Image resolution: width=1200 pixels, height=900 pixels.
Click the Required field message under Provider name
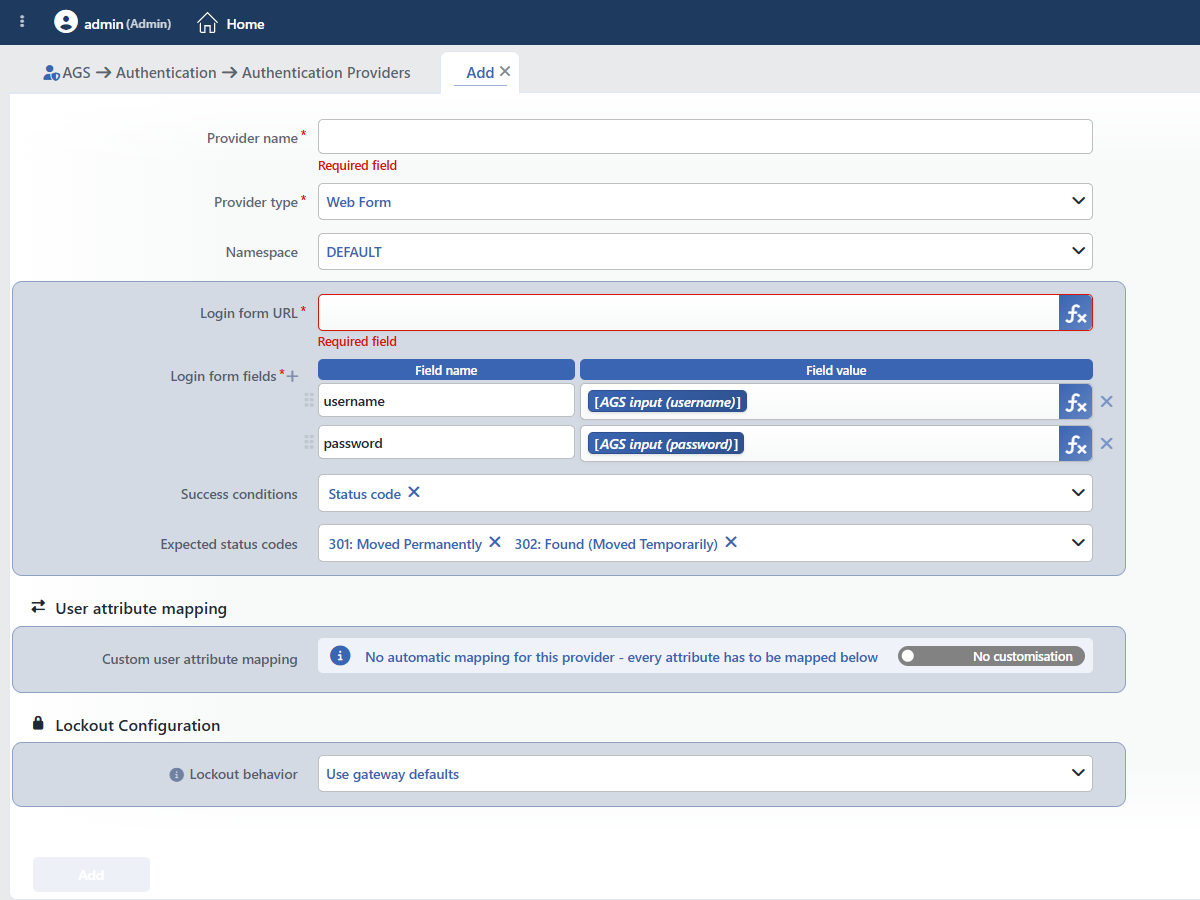click(357, 166)
